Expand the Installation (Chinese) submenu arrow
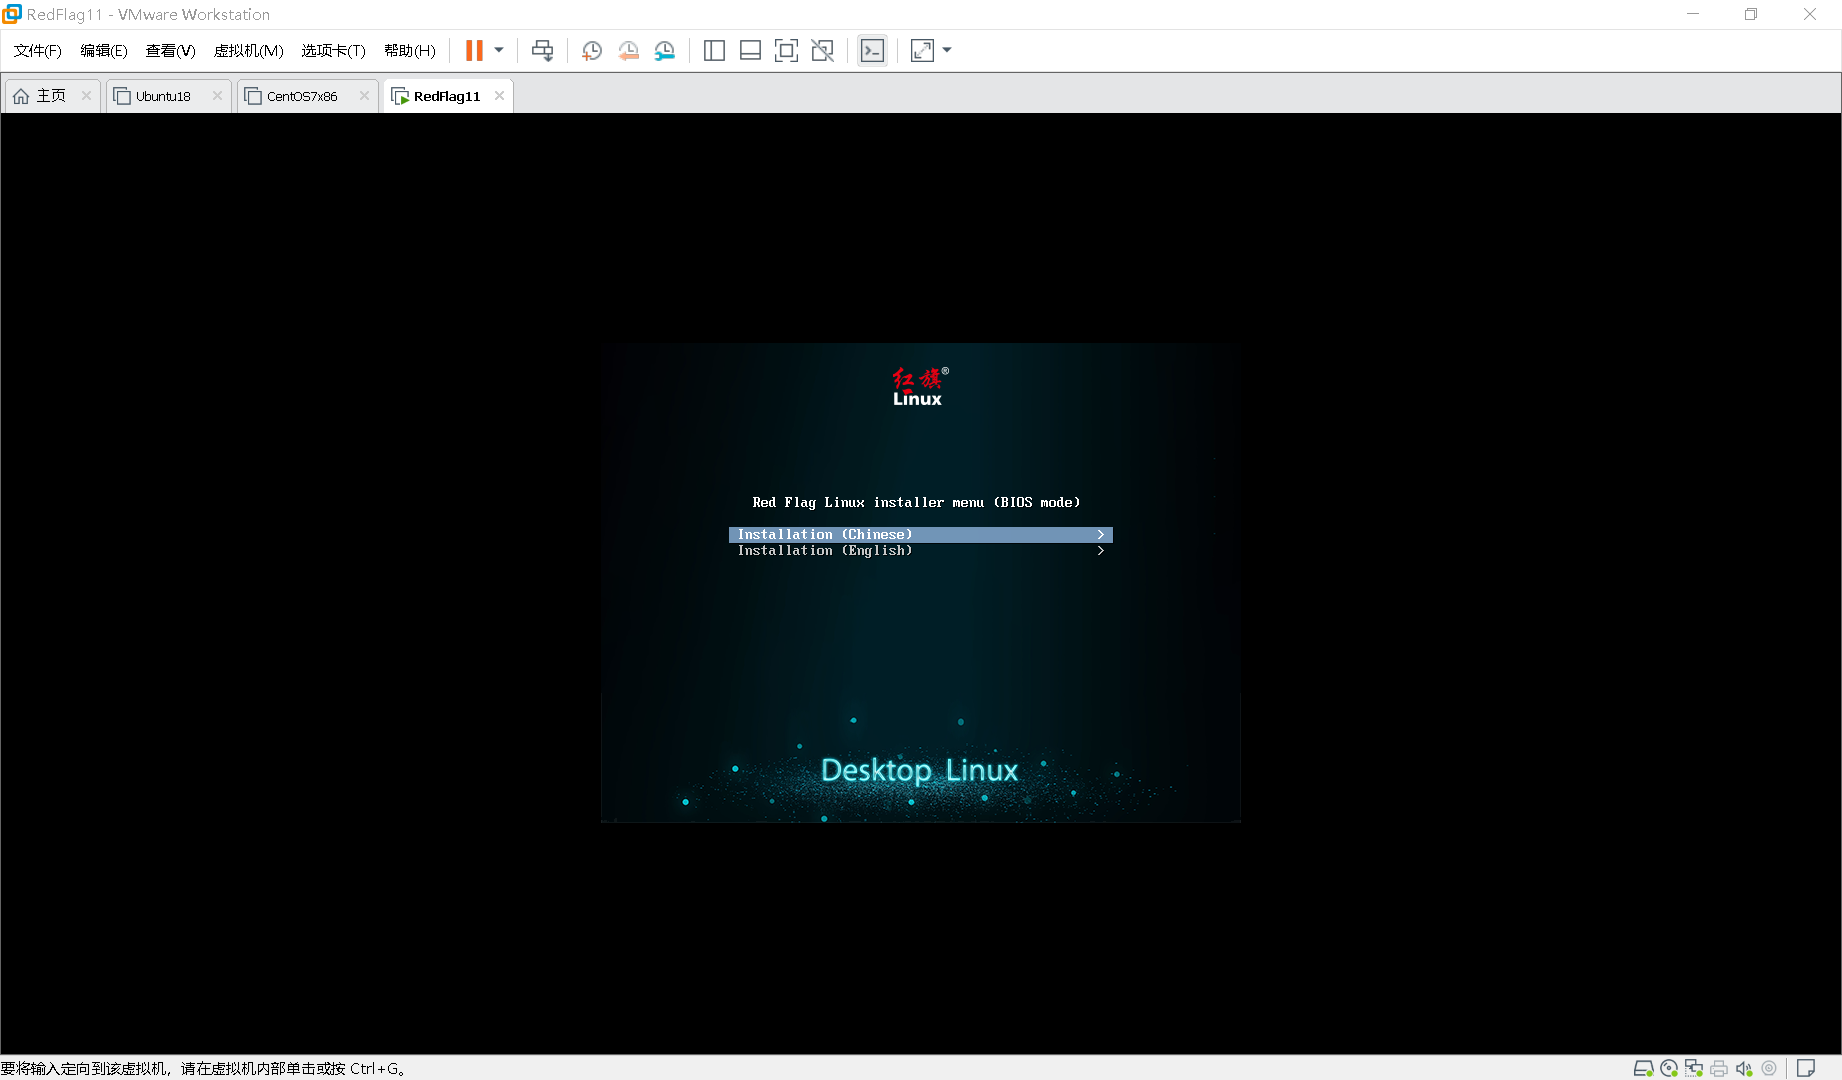1842x1080 pixels. [1100, 535]
